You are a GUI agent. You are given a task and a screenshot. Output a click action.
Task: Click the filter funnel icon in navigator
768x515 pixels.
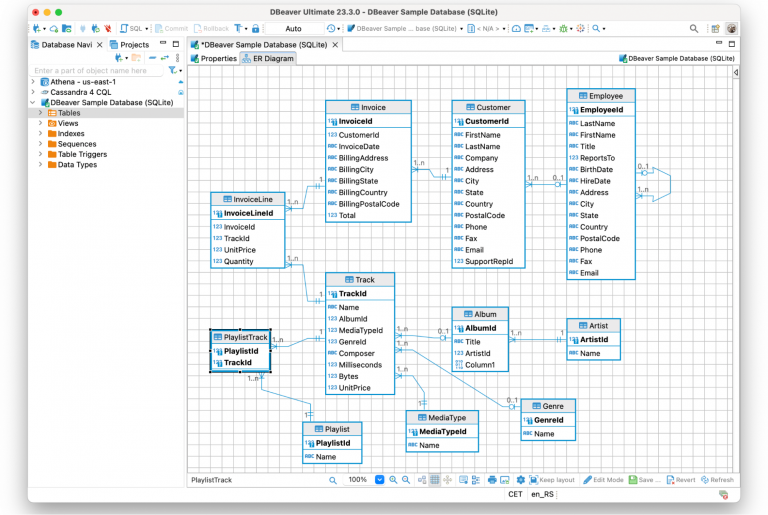pyautogui.click(x=172, y=71)
